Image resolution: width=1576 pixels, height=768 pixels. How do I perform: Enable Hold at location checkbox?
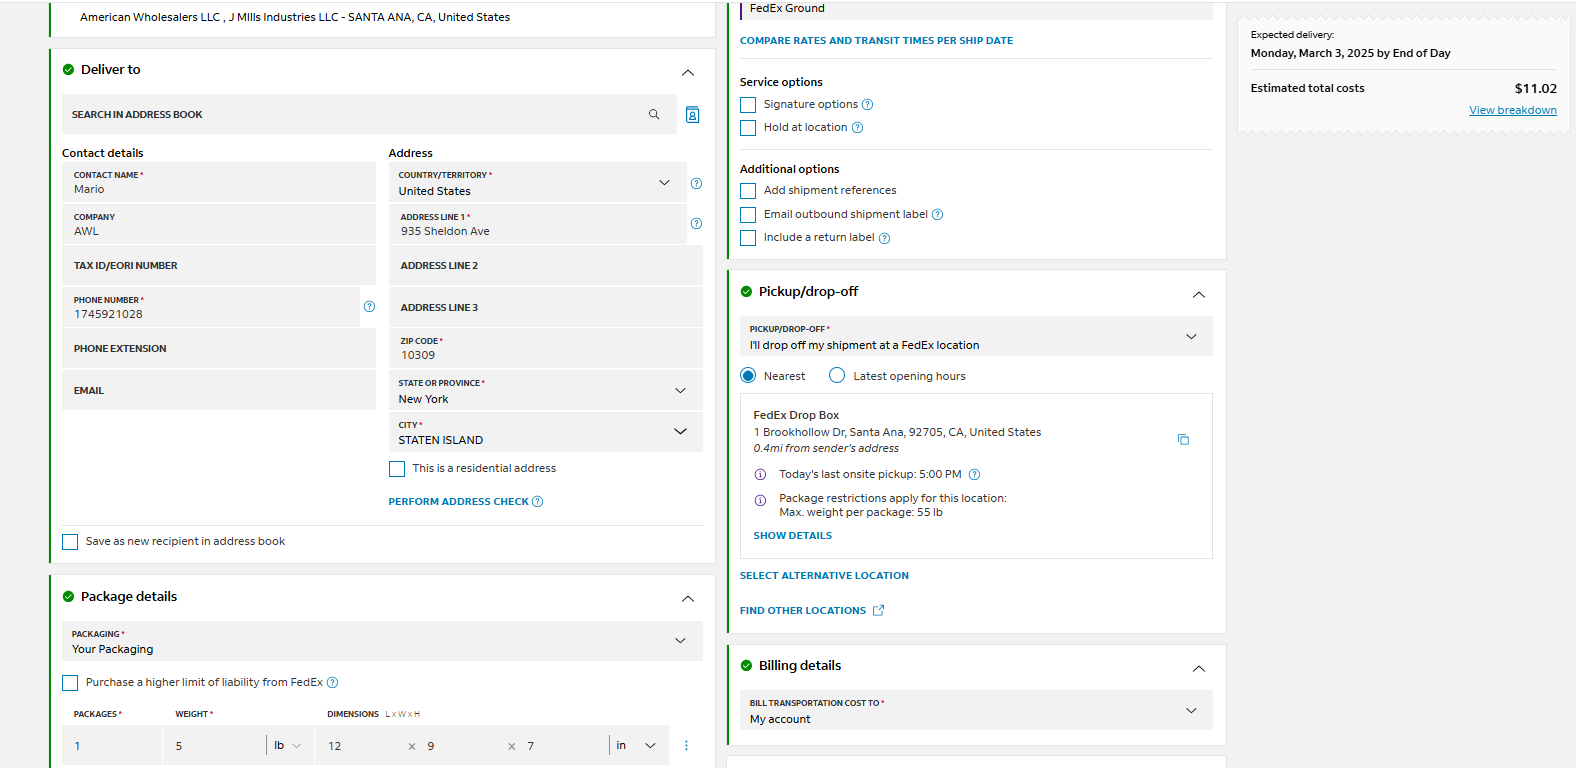[748, 128]
